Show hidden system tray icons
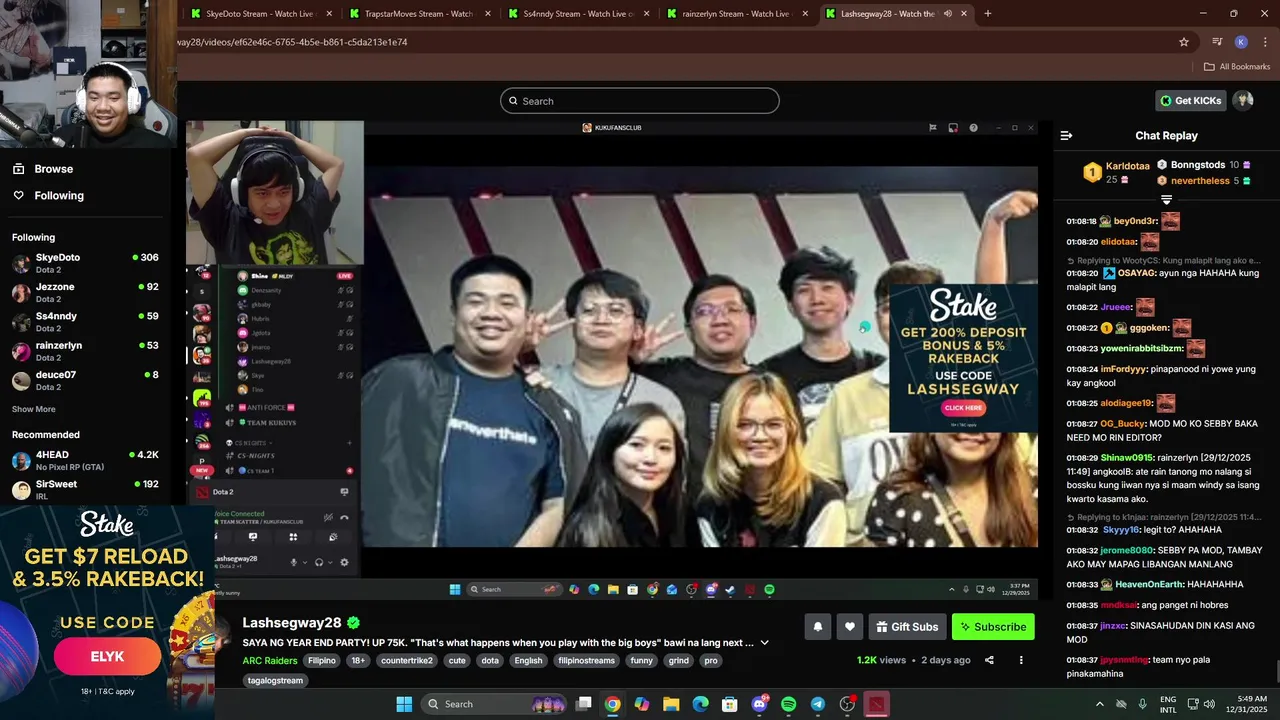1280x720 pixels. click(1100, 704)
